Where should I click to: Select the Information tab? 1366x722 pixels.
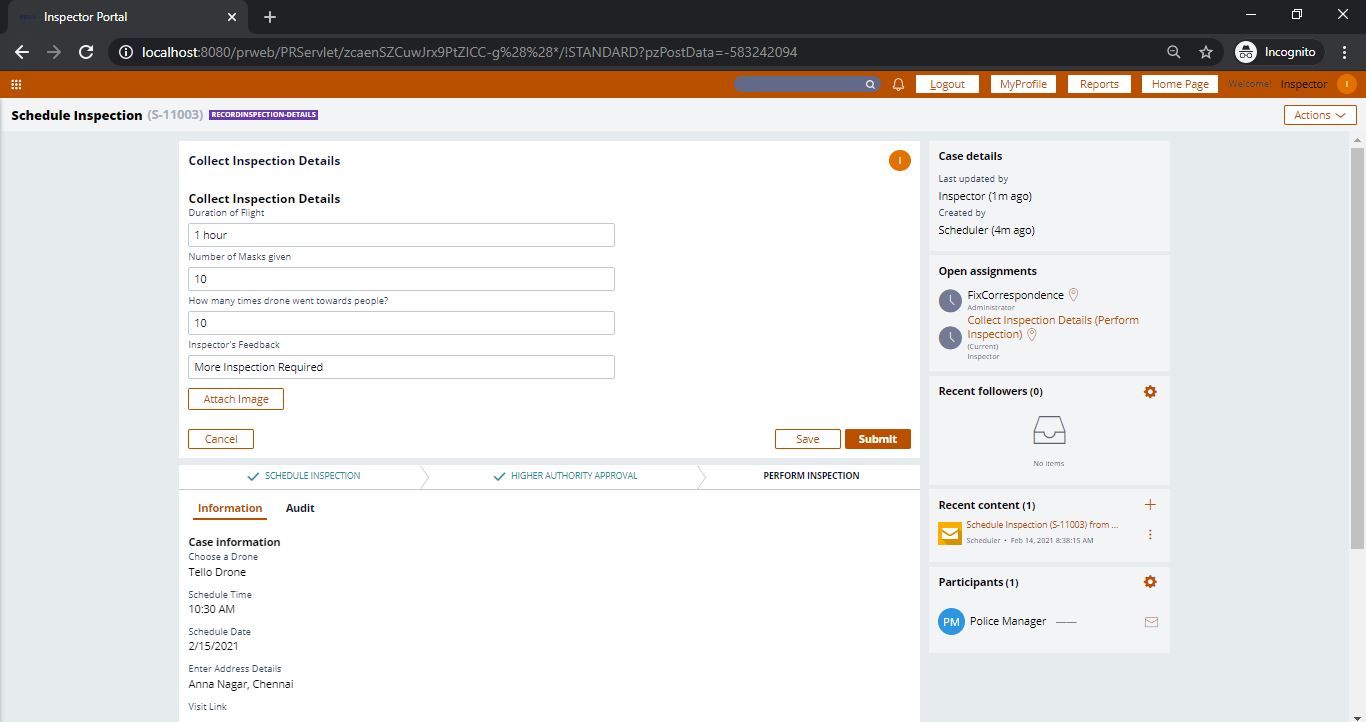(230, 508)
